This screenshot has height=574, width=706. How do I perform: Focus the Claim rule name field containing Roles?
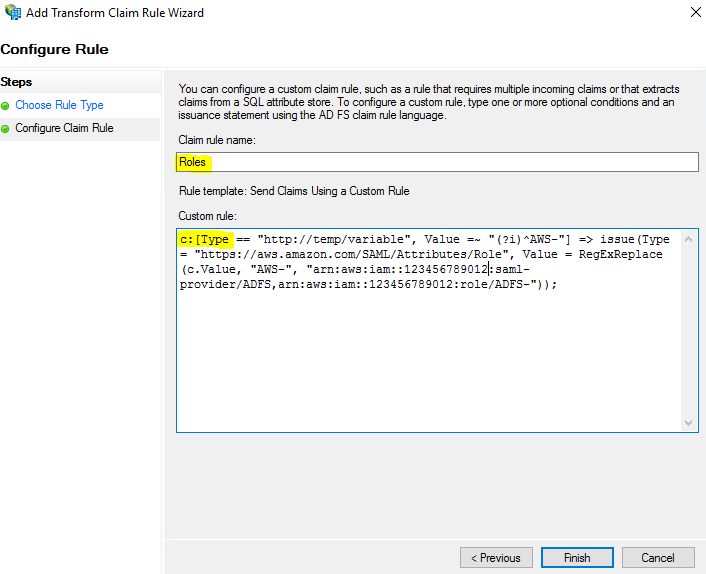click(x=436, y=162)
